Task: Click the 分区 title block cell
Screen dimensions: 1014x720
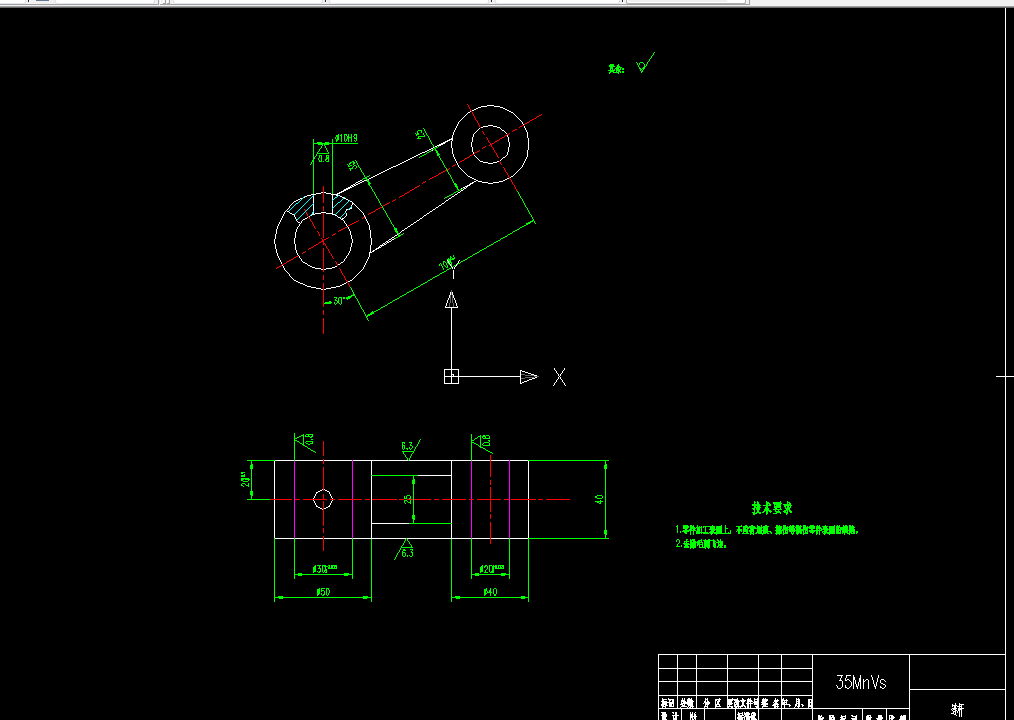Action: pos(712,703)
